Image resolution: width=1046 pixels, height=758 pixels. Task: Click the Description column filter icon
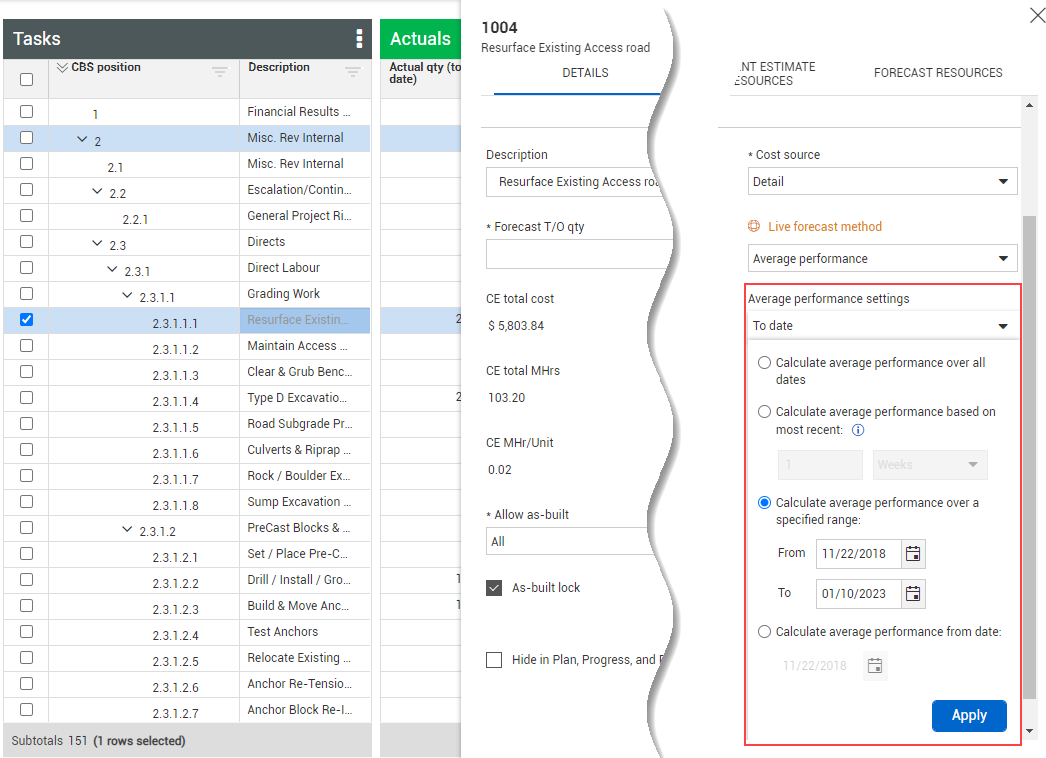352,72
